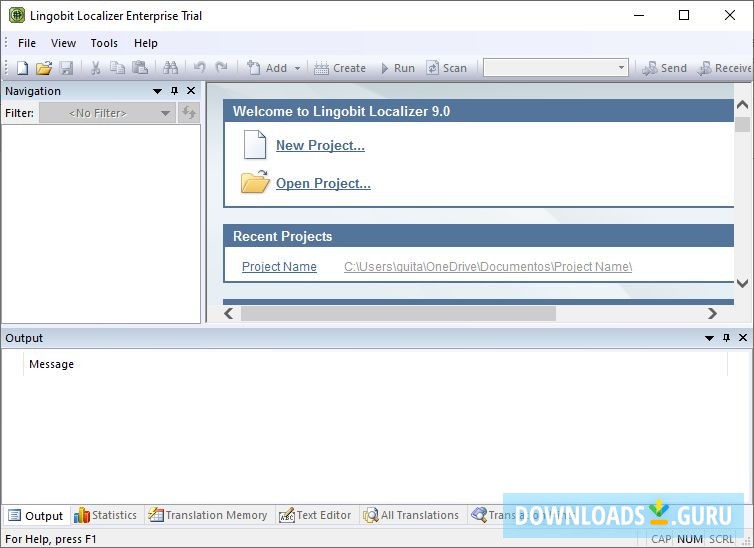Image resolution: width=754 pixels, height=548 pixels.
Task: Click the Receive toolbar button
Action: point(724,68)
